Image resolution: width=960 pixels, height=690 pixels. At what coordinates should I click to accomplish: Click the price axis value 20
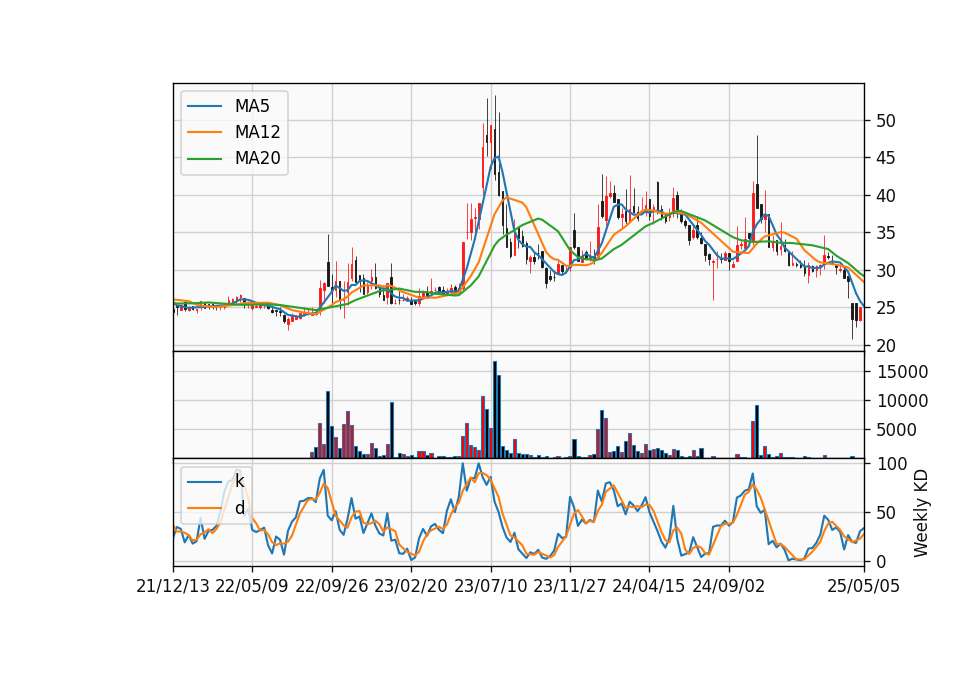[885, 346]
